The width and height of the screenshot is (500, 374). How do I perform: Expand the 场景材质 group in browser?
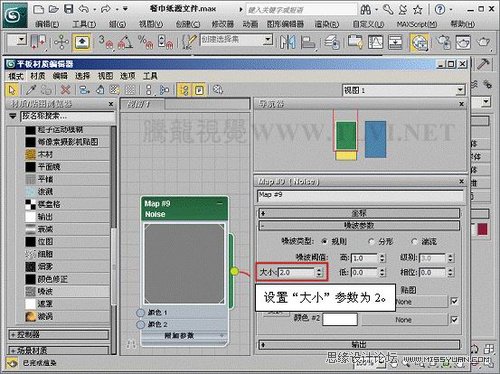[59, 350]
